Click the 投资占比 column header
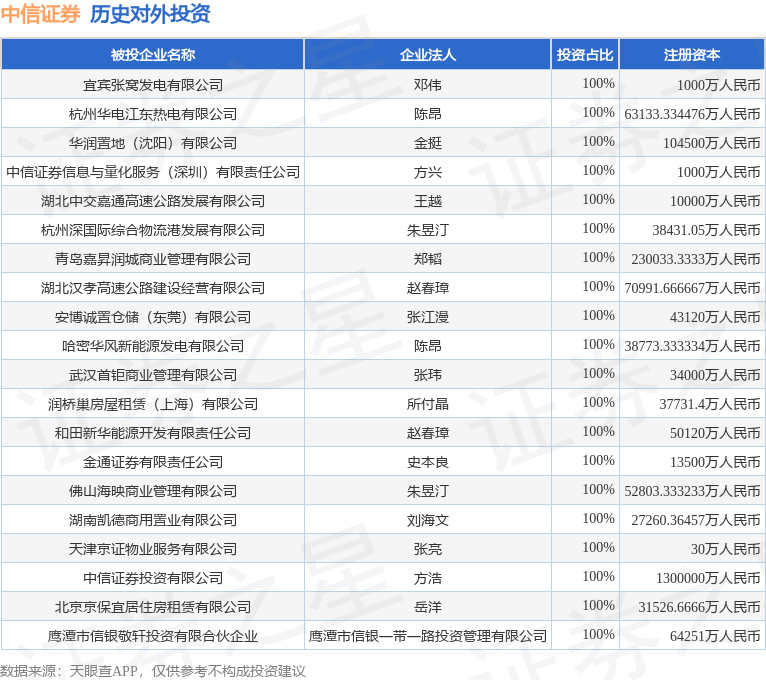 point(585,55)
